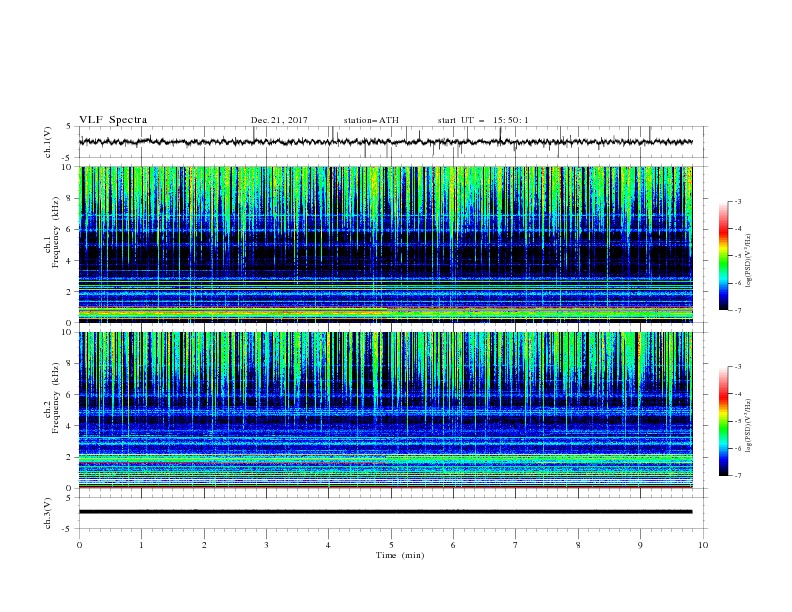Click the "3" tick on the time axis

pyautogui.click(x=266, y=545)
